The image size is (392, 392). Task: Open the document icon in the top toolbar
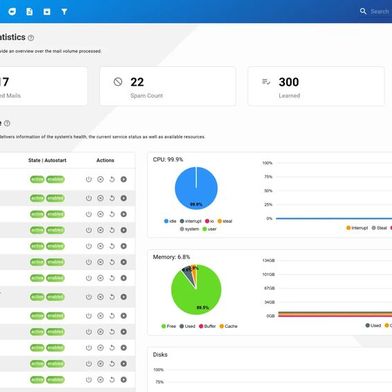(30, 12)
